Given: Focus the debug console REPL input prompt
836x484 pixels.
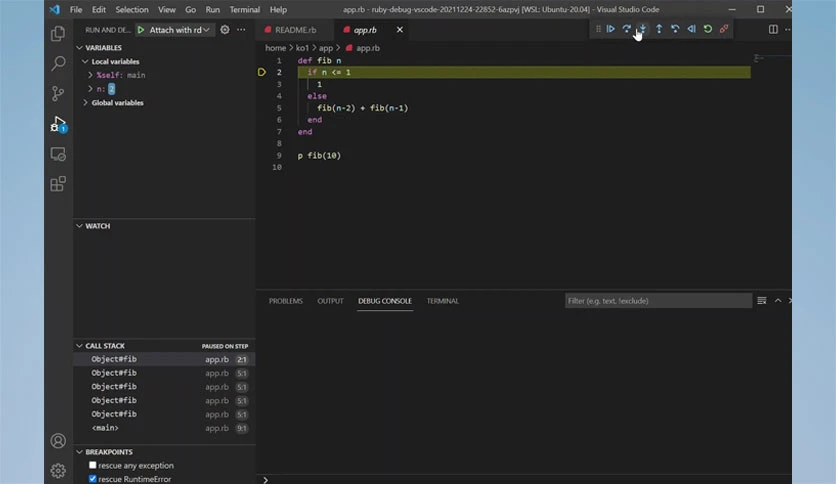Looking at the screenshot, I should coord(525,480).
